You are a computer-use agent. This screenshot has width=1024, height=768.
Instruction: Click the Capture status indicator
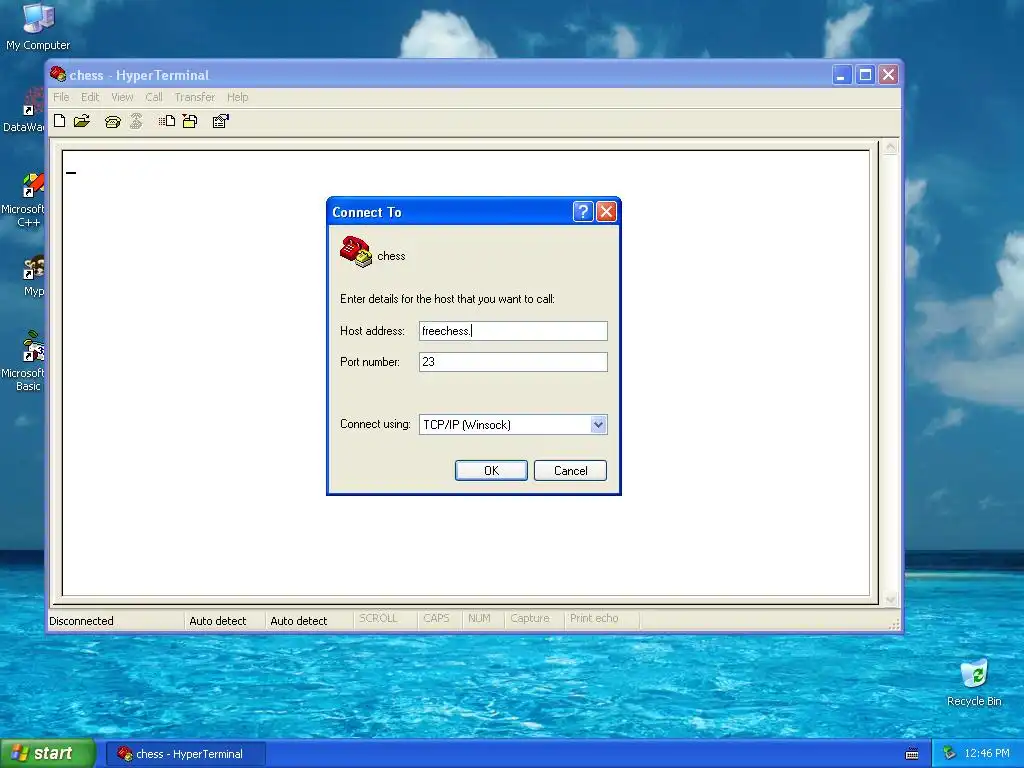[x=530, y=618]
